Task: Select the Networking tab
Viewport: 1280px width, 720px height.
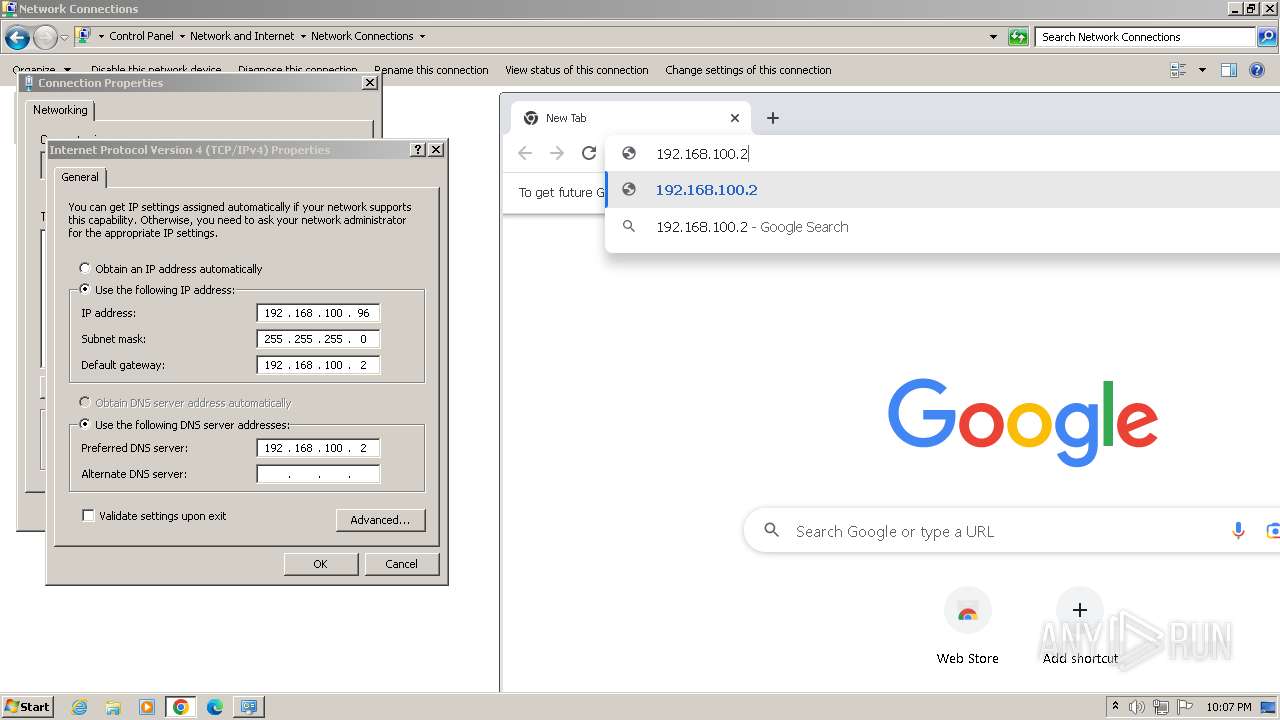Action: 60,110
